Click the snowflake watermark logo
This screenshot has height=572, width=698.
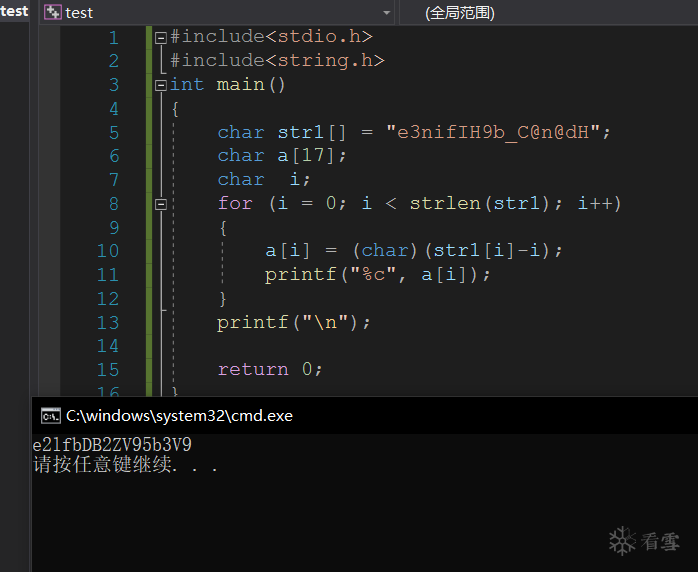tap(623, 542)
